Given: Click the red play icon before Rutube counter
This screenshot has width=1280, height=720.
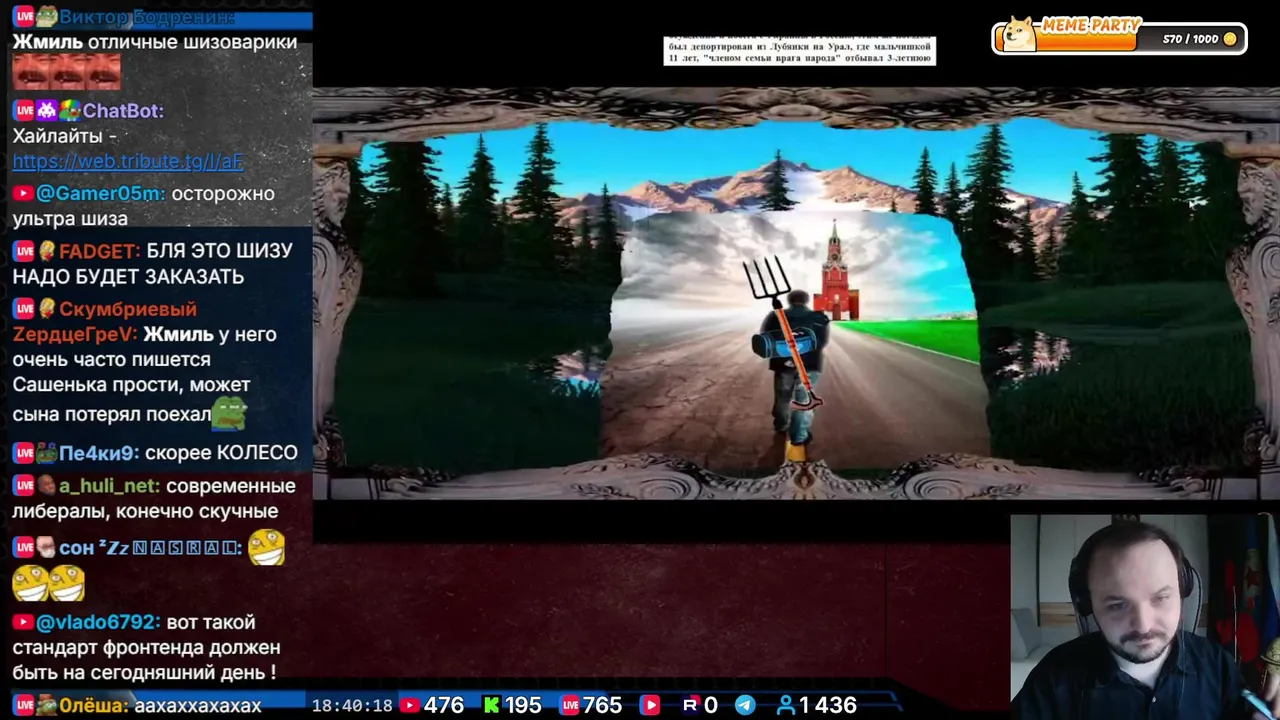Looking at the screenshot, I should tap(650, 705).
